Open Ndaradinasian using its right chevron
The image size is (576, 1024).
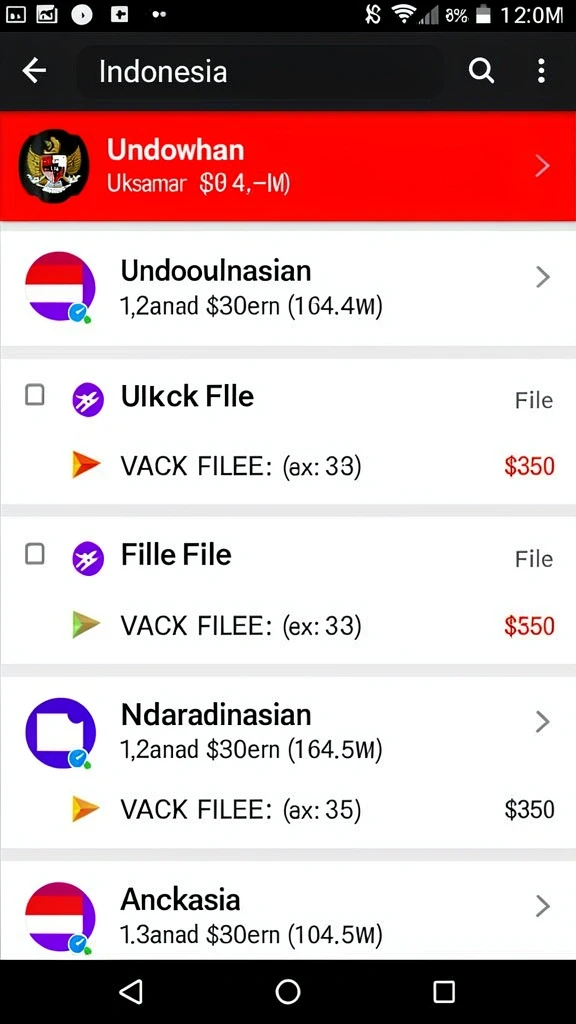tap(542, 722)
